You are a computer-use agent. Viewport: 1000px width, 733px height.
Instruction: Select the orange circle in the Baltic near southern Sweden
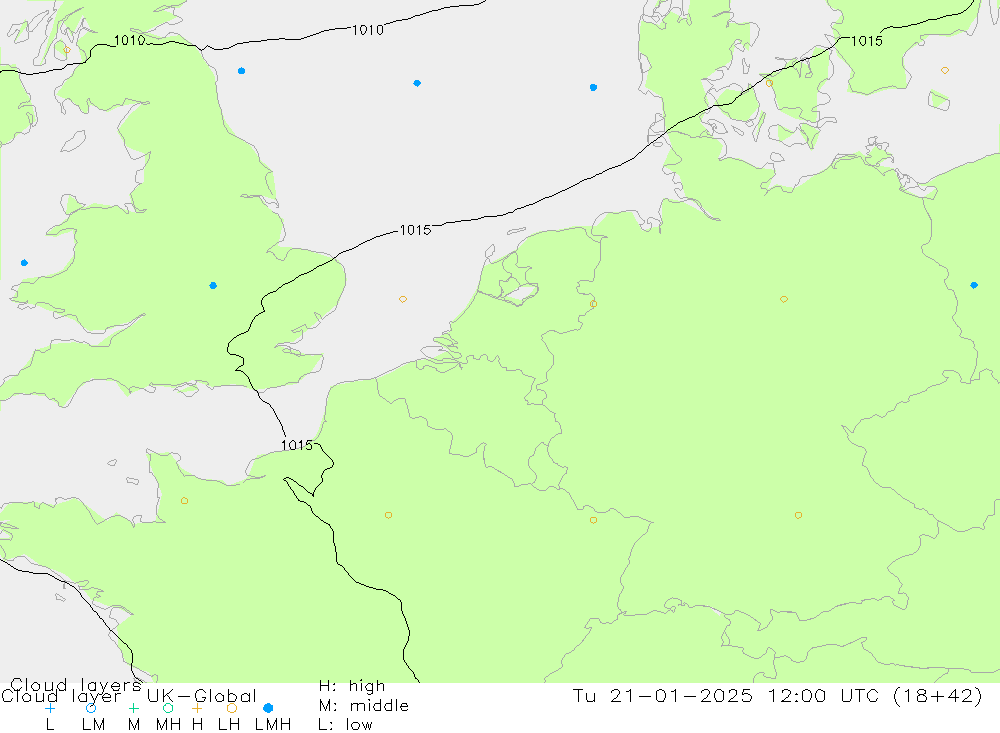(945, 70)
